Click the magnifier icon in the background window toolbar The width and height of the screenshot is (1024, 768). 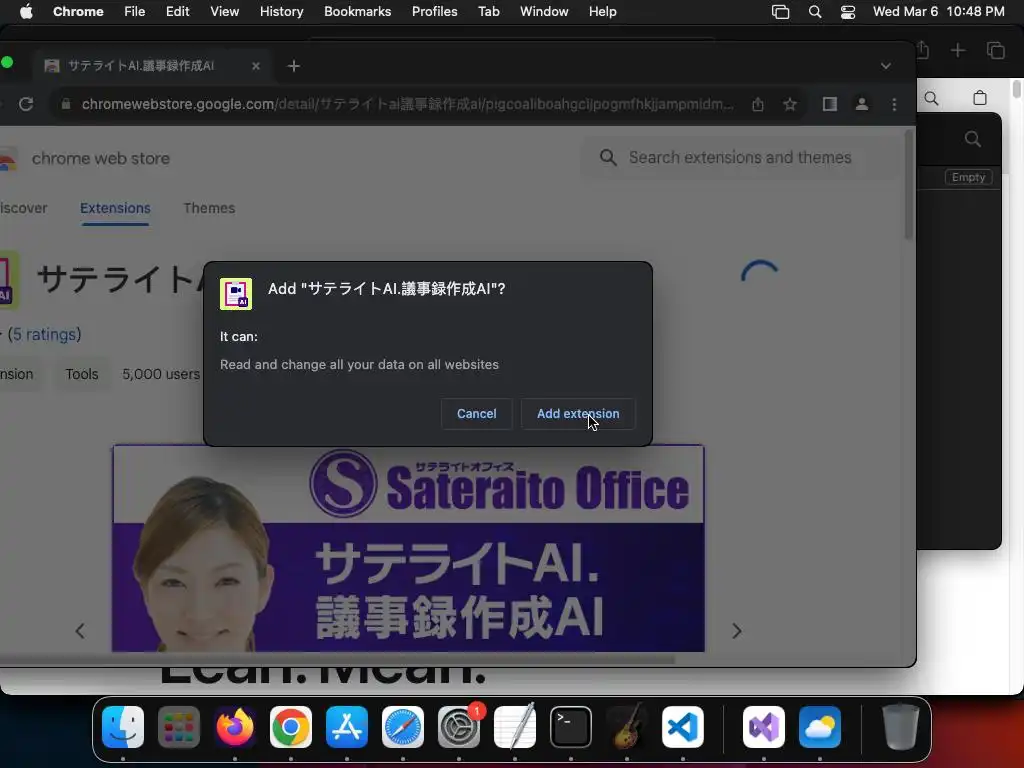pyautogui.click(x=931, y=99)
